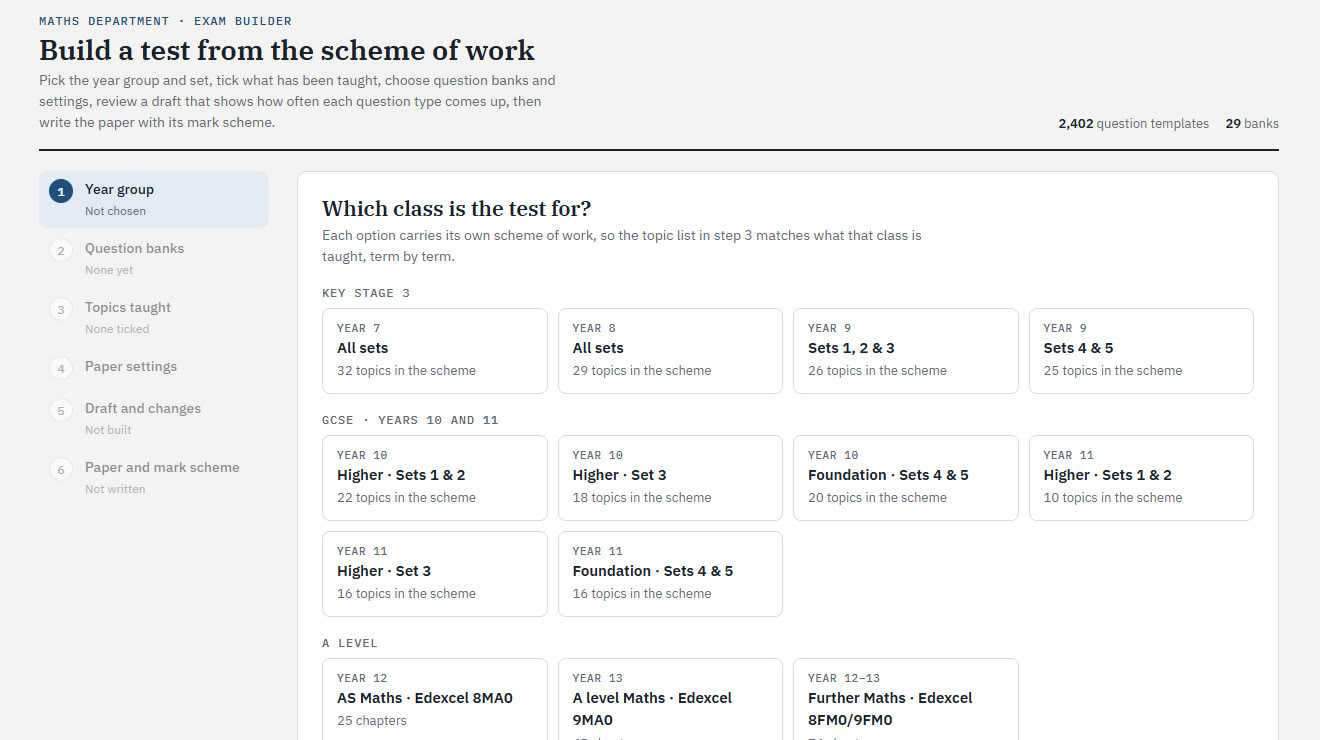Select Year 12 AS Maths Edexcel 8MA0

[x=435, y=699]
